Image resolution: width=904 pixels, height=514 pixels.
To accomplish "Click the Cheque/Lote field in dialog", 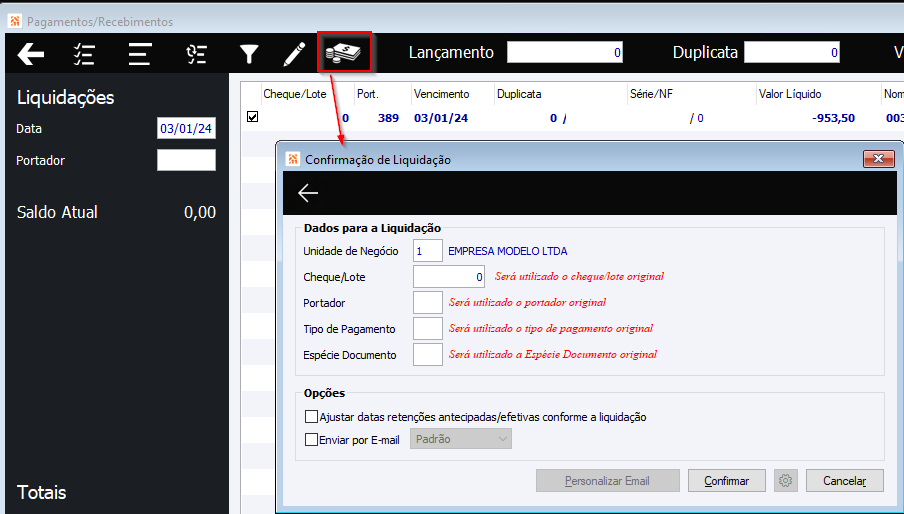I will pos(449,277).
